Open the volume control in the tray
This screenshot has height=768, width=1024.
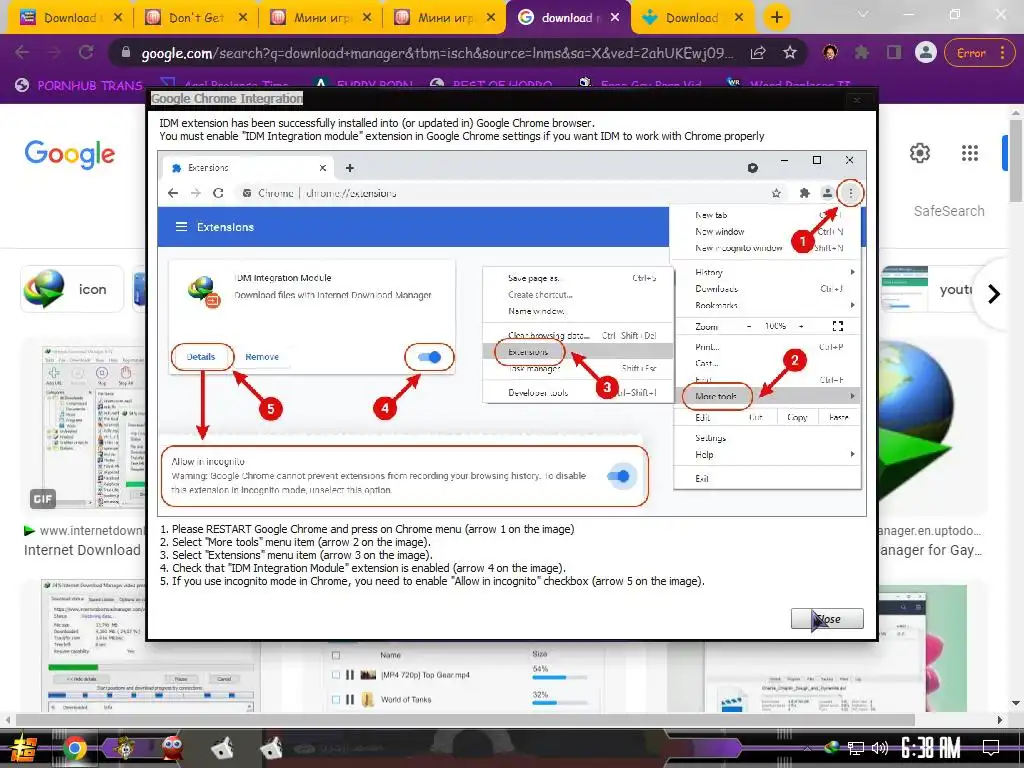(x=880, y=748)
